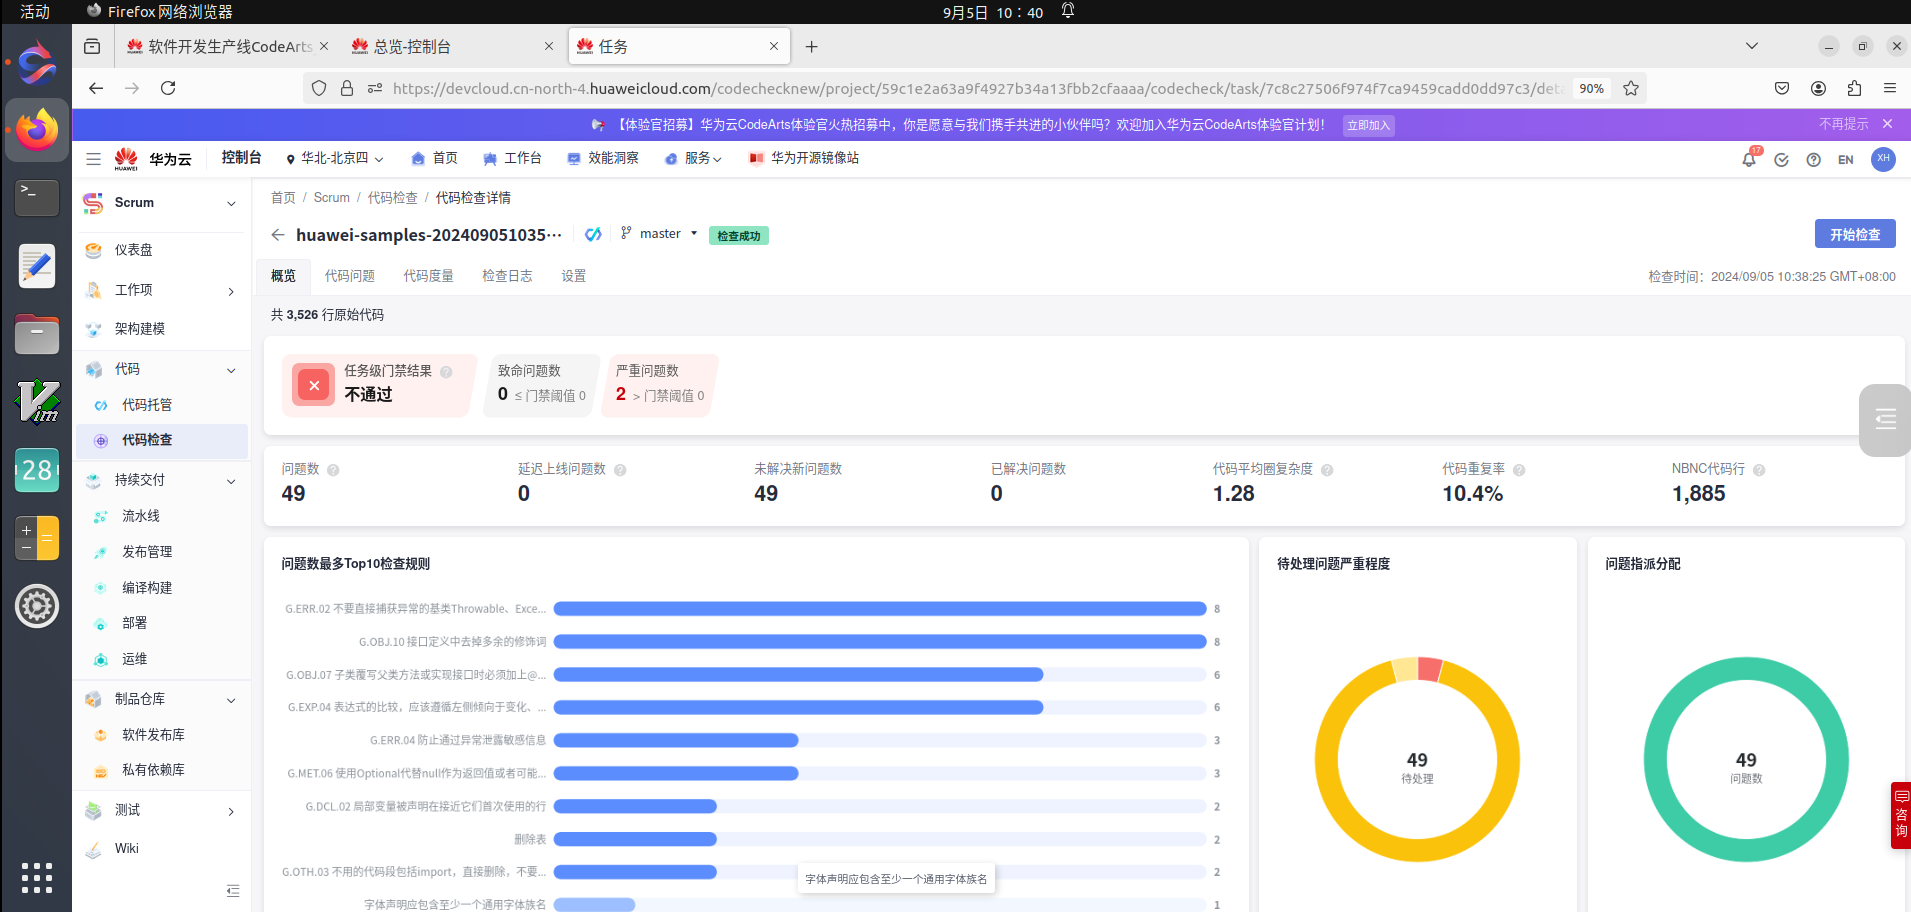Click the G.ERR.02 rule progress bar

pos(880,609)
